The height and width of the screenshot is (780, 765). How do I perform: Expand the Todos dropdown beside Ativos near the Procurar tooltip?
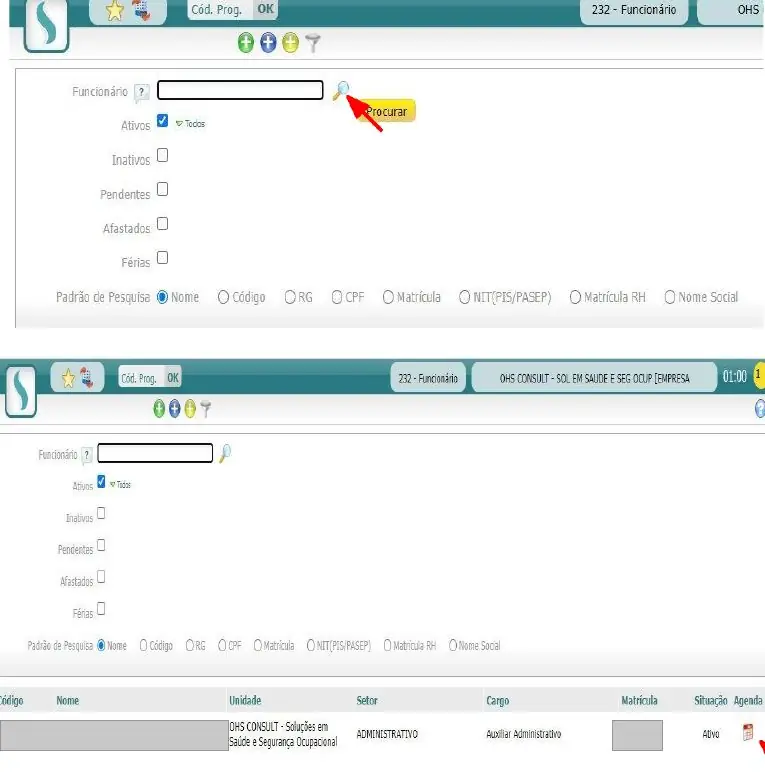point(190,123)
